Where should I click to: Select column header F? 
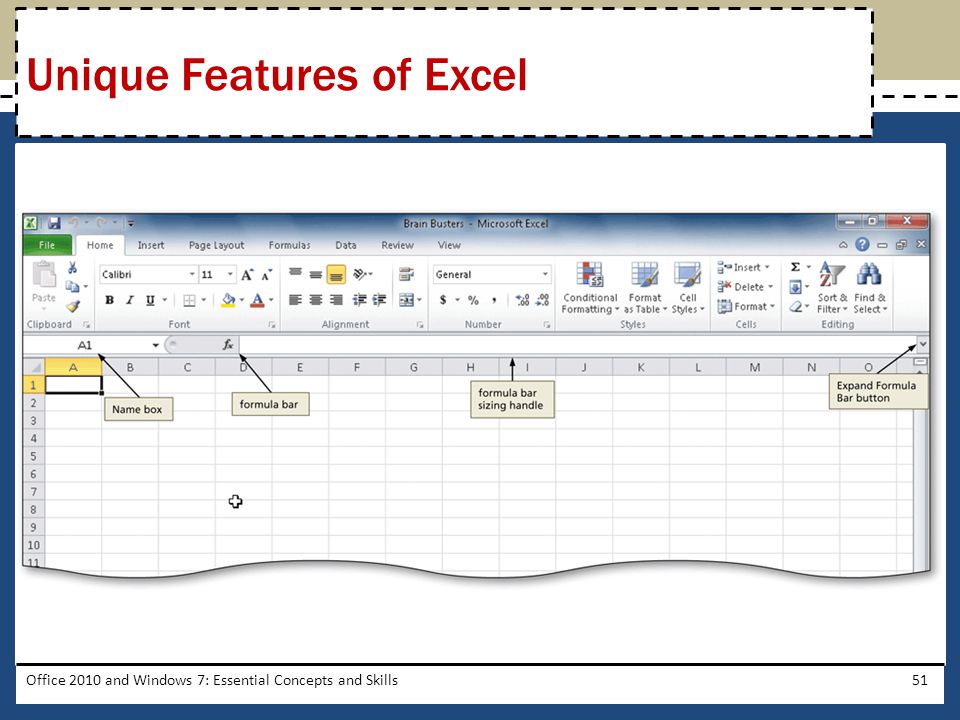[357, 367]
